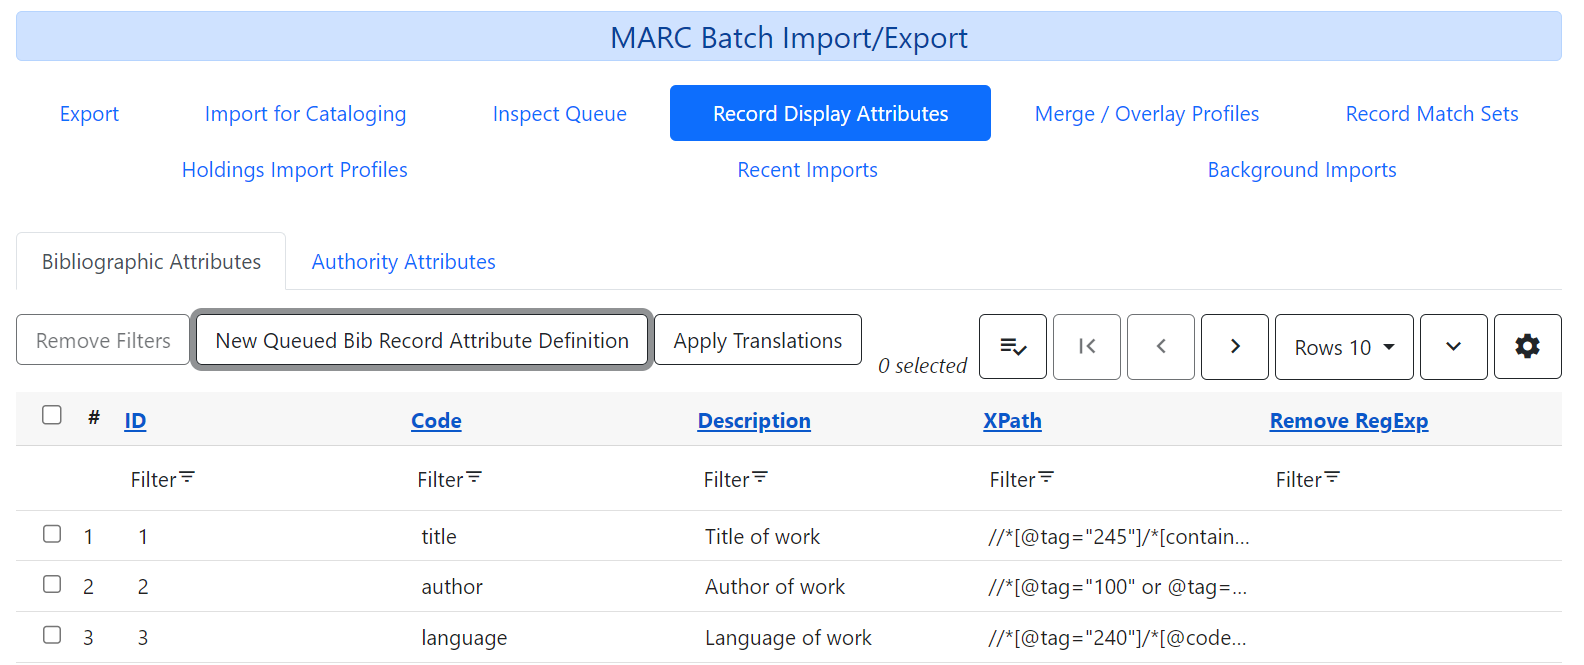
Task: Check the box for the title row
Action: (52, 534)
